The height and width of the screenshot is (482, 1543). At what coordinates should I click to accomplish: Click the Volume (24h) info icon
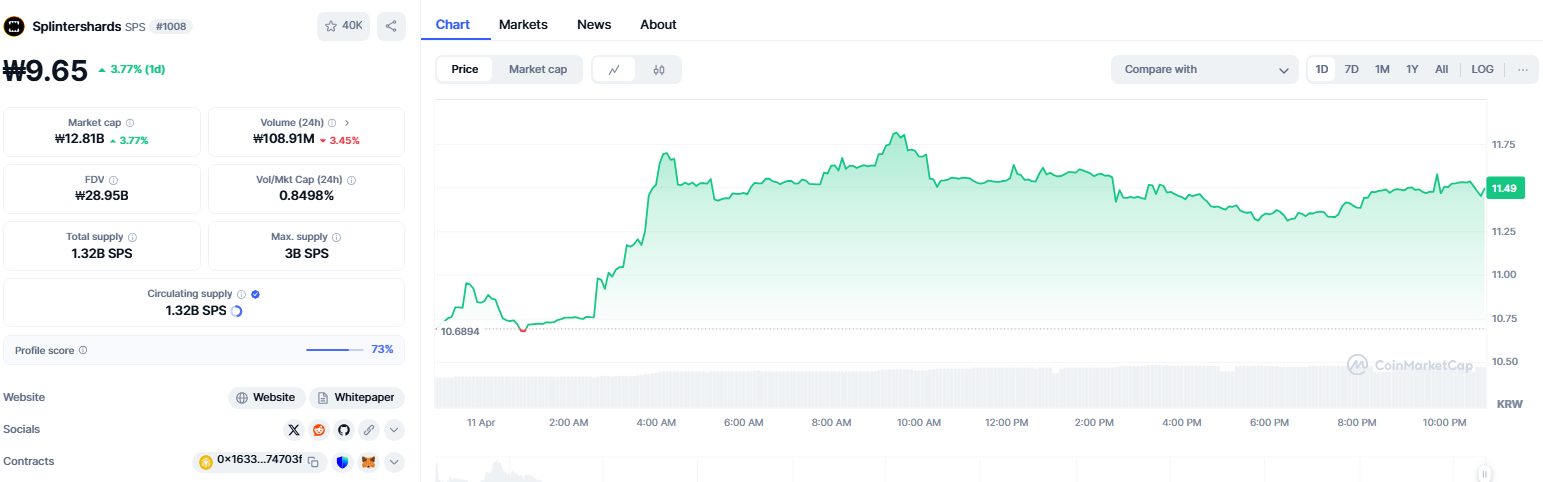pyautogui.click(x=332, y=123)
